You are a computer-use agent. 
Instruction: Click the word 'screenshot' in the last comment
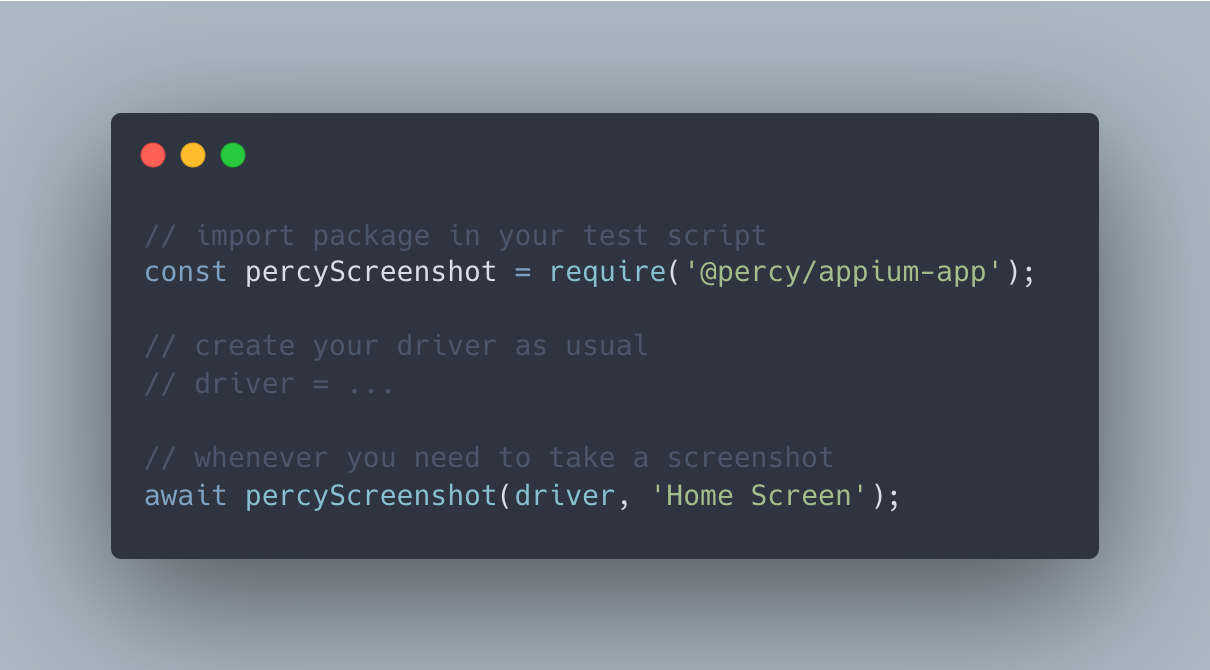point(750,458)
